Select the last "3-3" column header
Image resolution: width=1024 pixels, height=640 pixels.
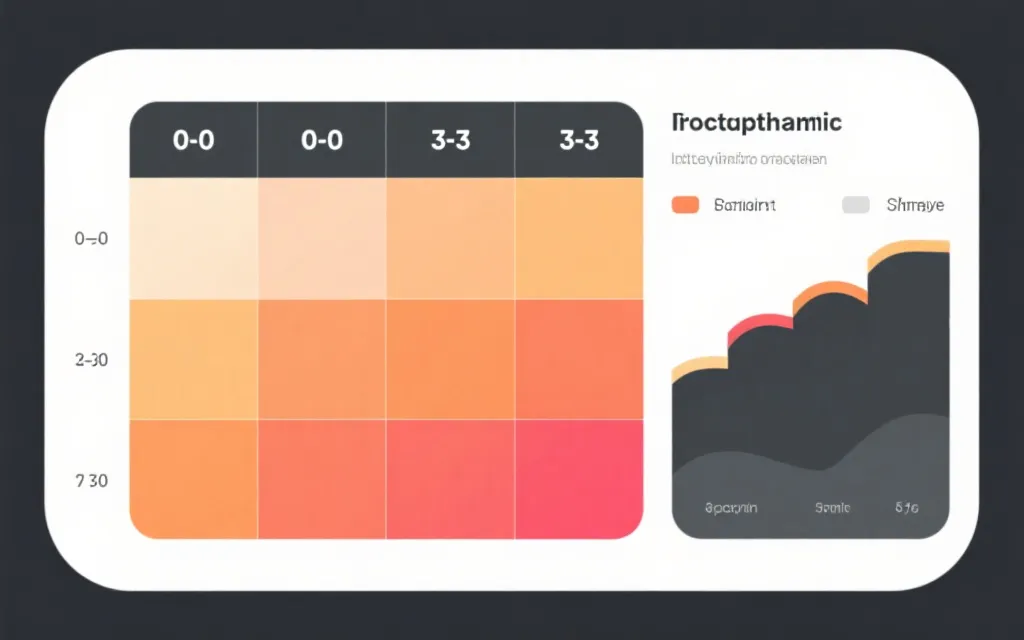click(578, 140)
